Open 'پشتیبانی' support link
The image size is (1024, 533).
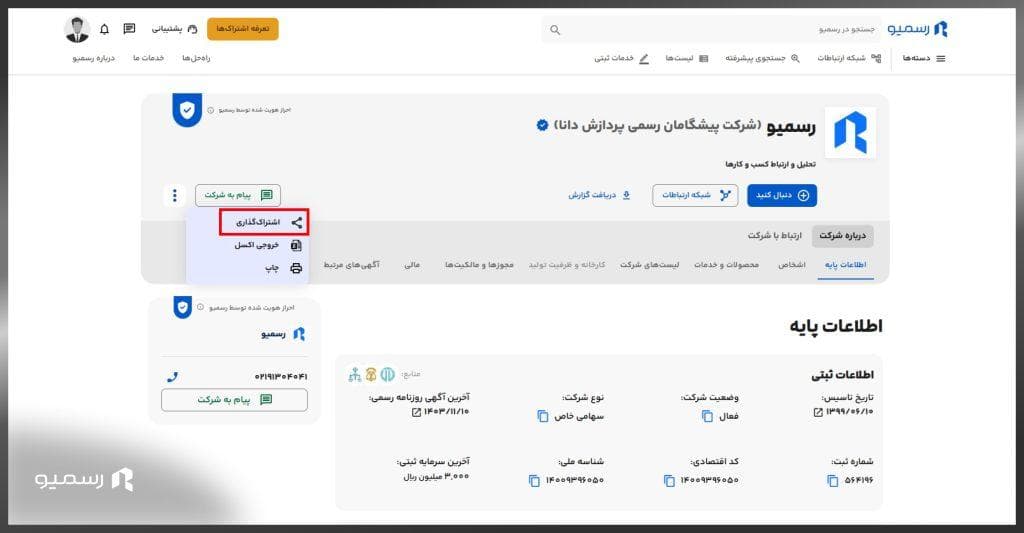tap(174, 29)
